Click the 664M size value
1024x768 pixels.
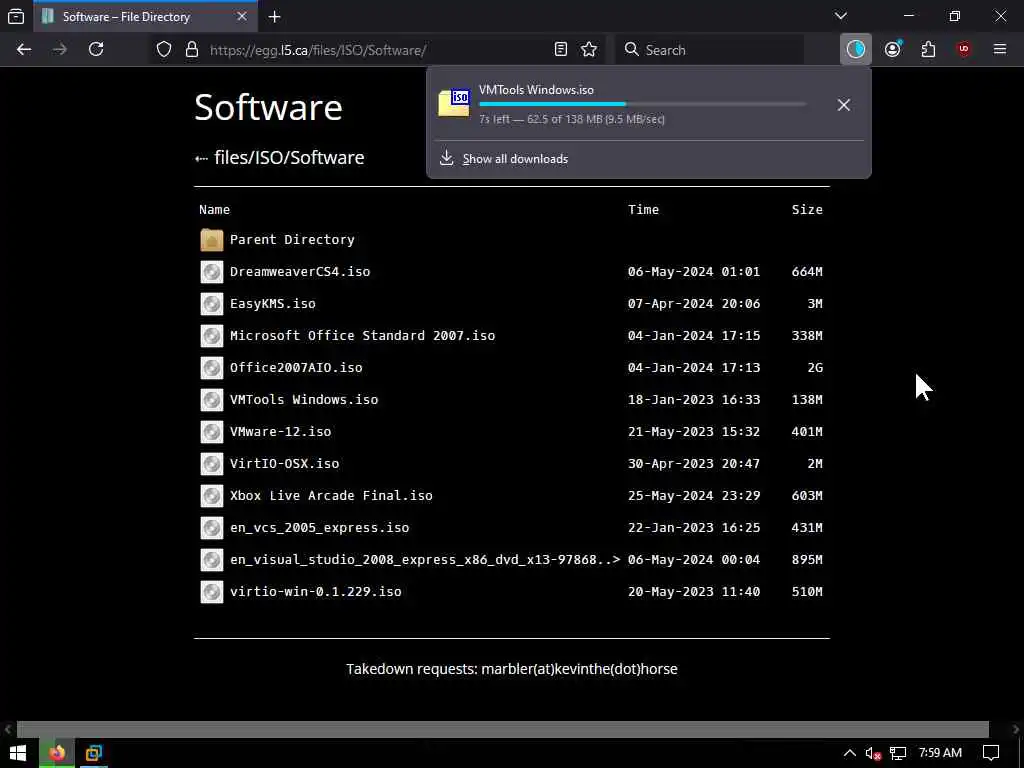(x=807, y=272)
